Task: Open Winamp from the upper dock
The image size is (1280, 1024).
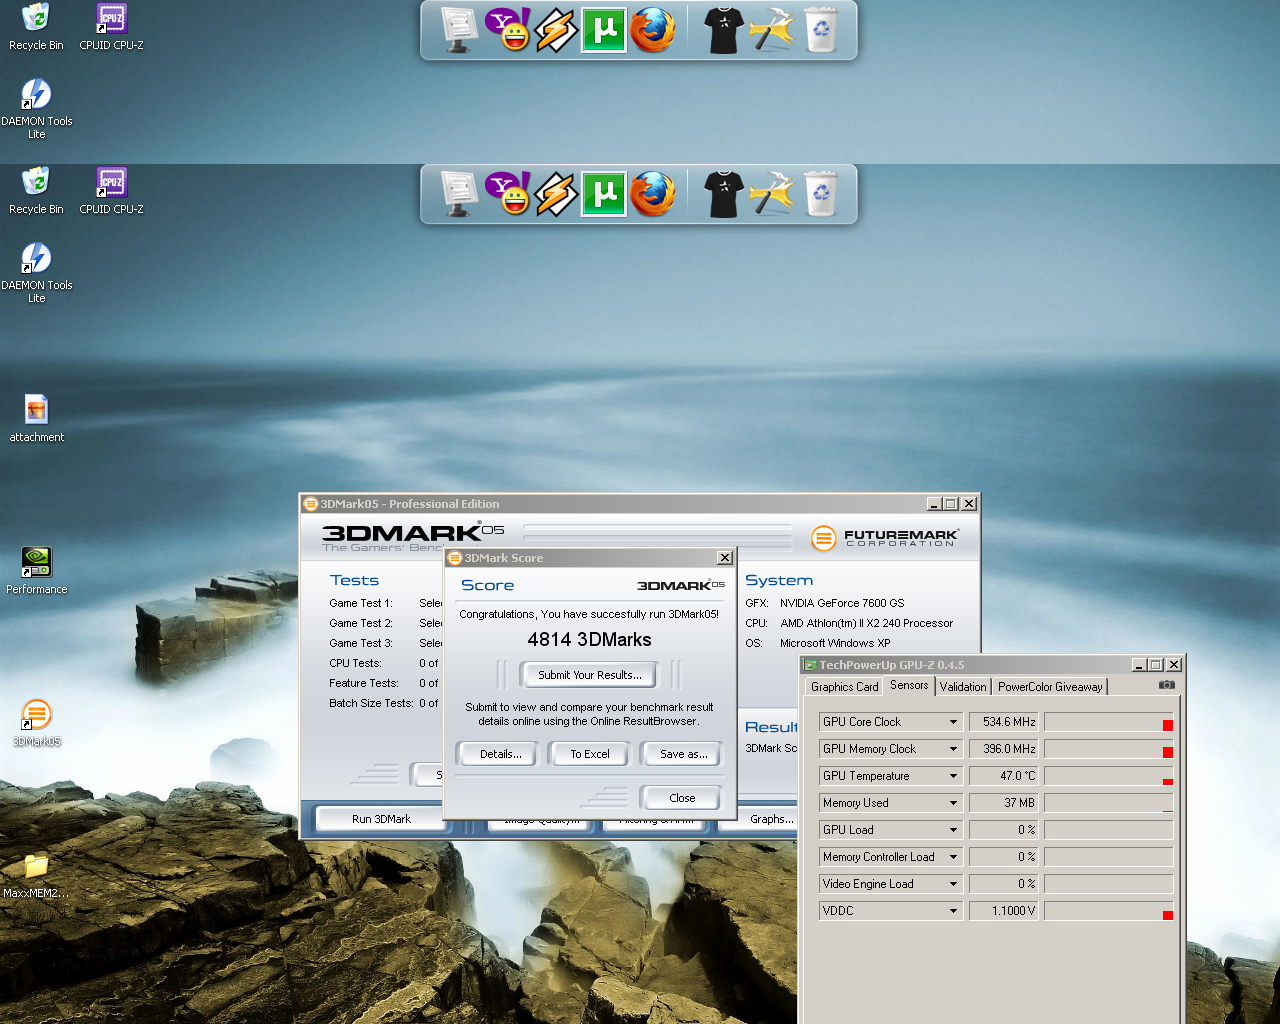Action: [x=556, y=30]
